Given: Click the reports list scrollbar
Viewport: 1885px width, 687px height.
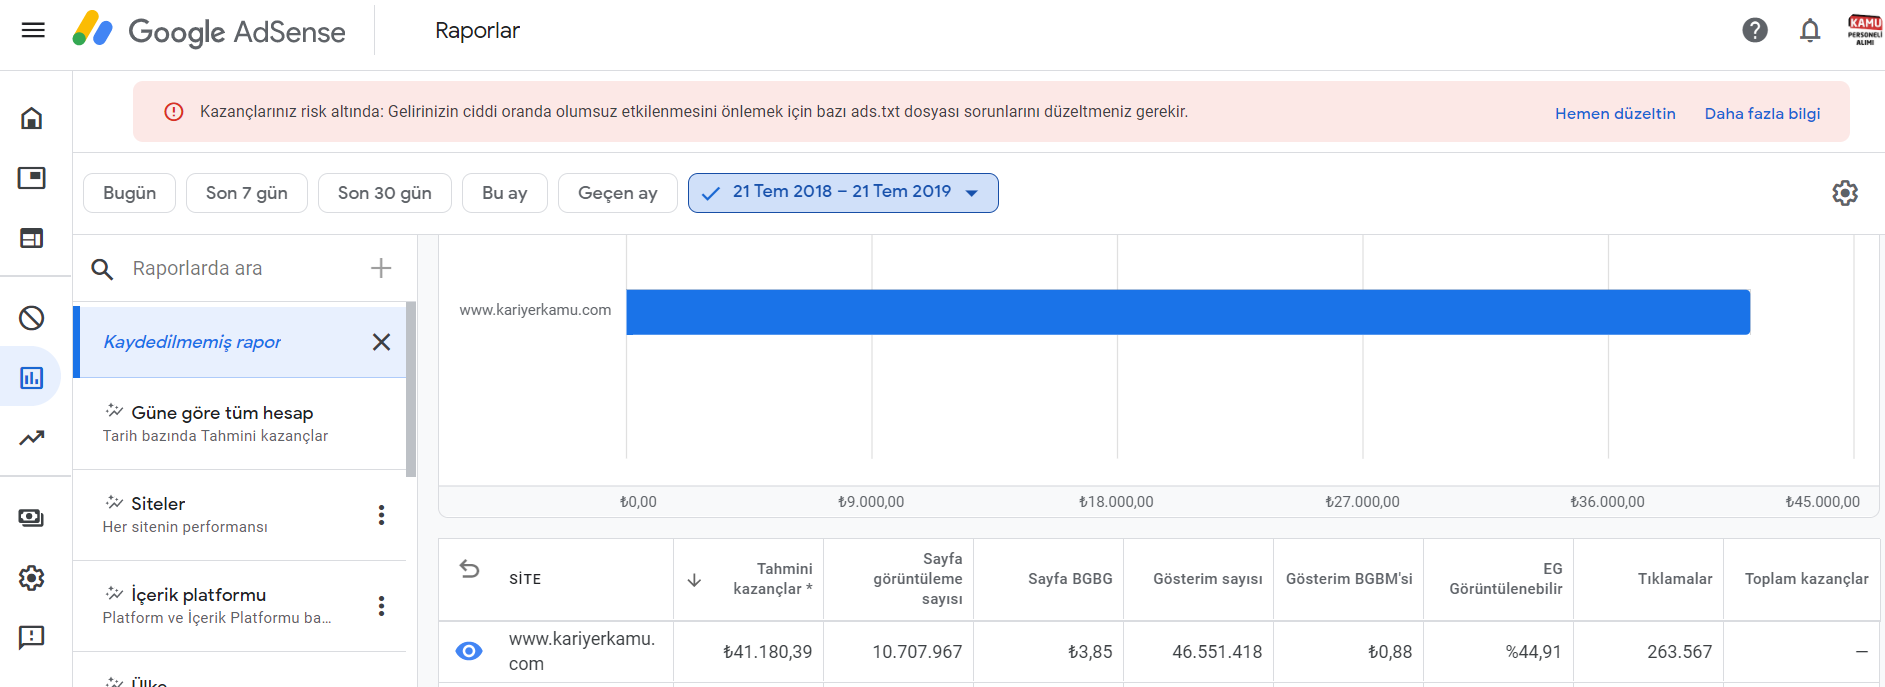Looking at the screenshot, I should [x=411, y=389].
